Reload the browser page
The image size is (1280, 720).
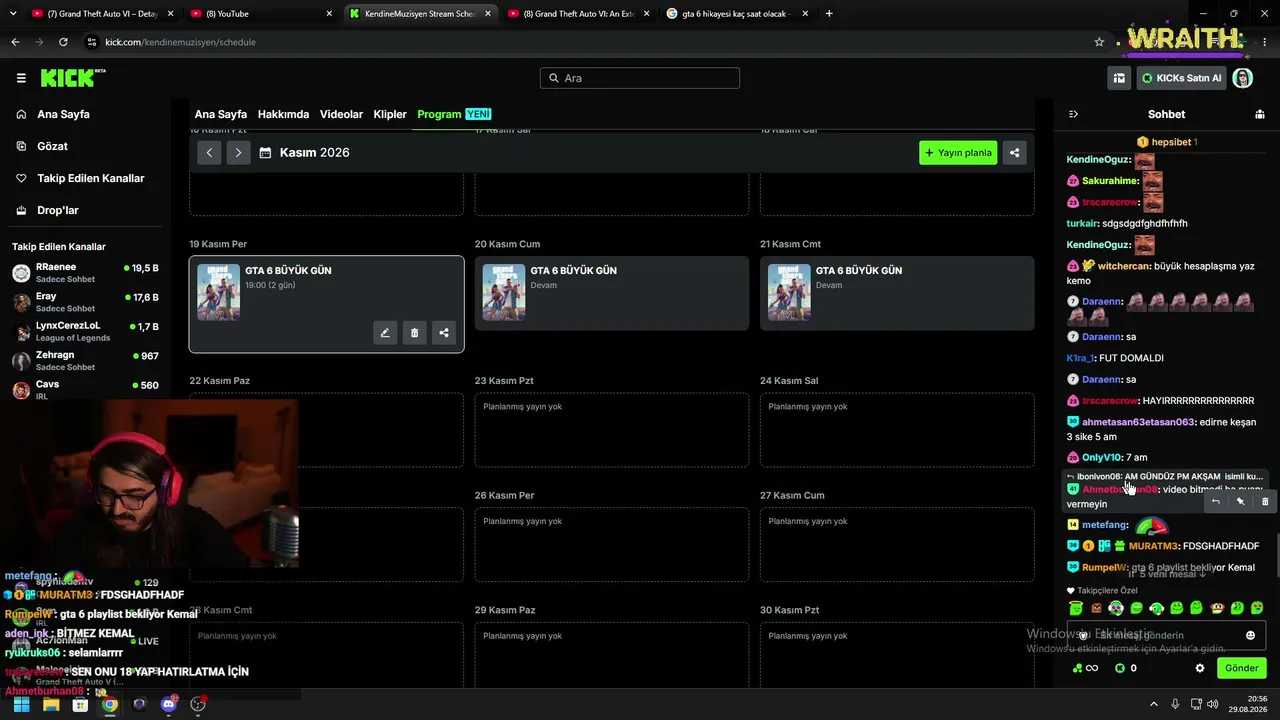pyautogui.click(x=63, y=42)
